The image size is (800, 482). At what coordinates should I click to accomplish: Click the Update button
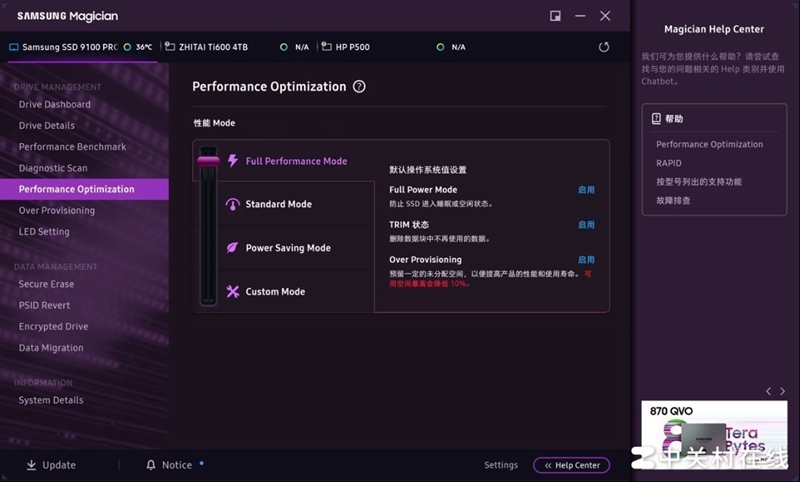click(51, 465)
